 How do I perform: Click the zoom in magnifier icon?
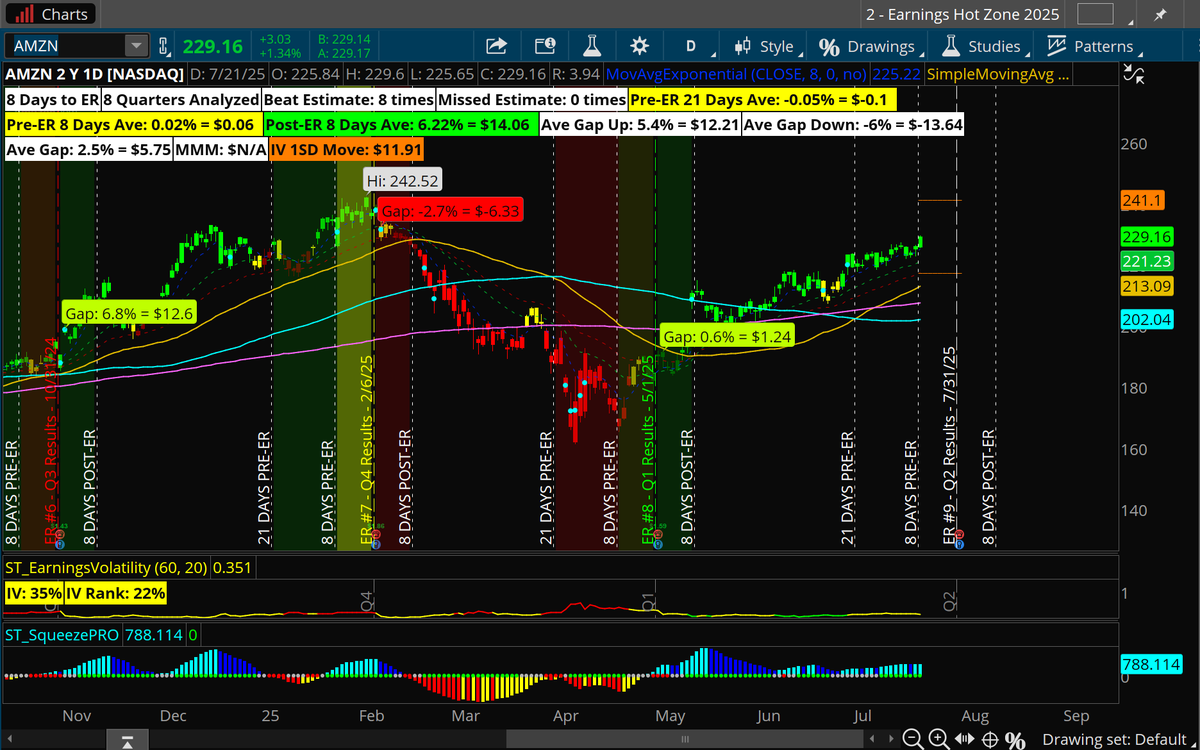[x=938, y=739]
